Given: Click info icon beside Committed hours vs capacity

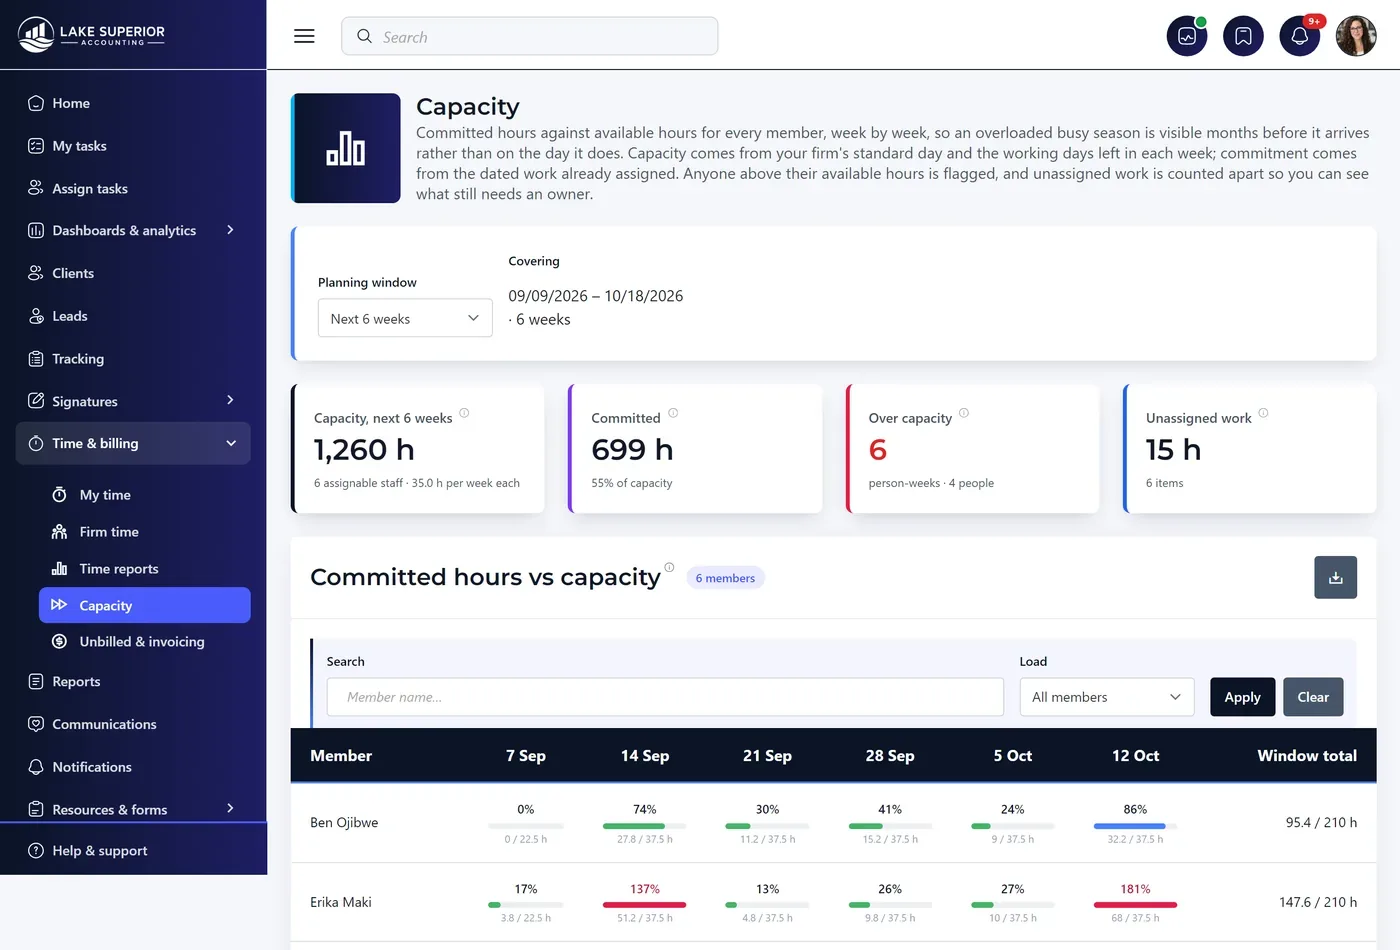Looking at the screenshot, I should click(669, 567).
